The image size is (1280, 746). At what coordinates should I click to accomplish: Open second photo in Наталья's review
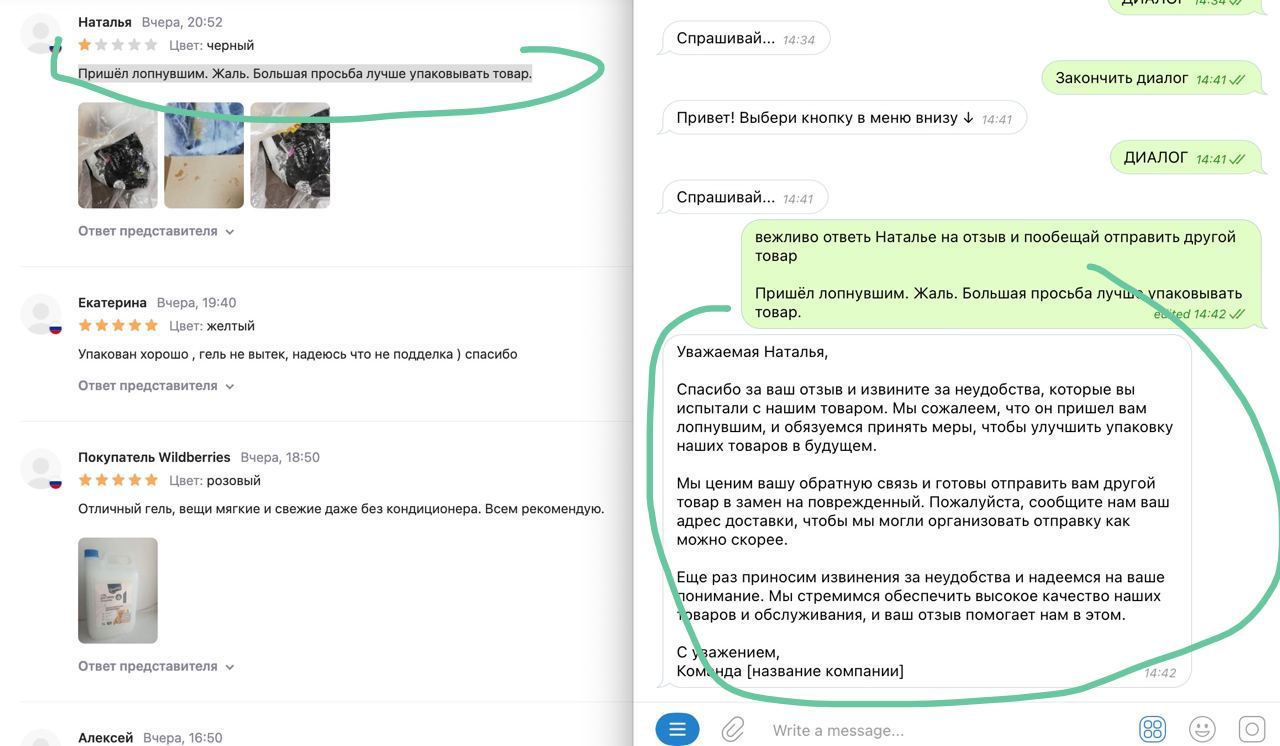point(204,155)
